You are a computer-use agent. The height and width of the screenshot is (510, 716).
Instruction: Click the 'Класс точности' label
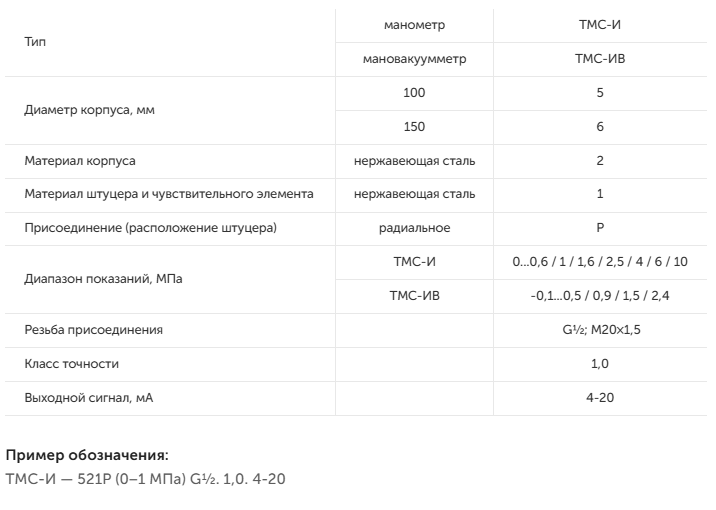72,364
